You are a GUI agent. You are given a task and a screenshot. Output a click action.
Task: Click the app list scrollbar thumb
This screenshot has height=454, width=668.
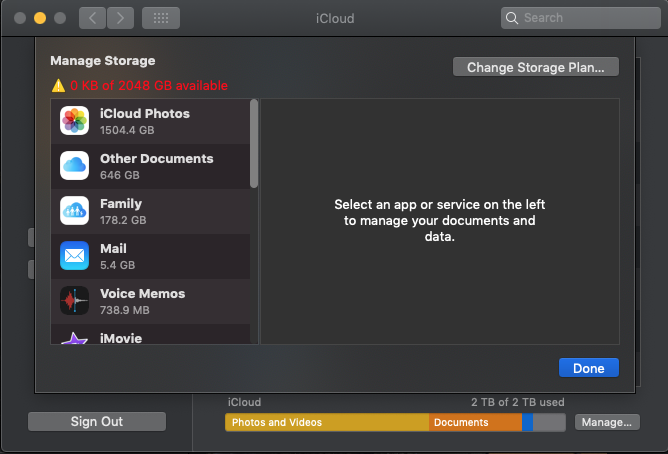(254, 144)
